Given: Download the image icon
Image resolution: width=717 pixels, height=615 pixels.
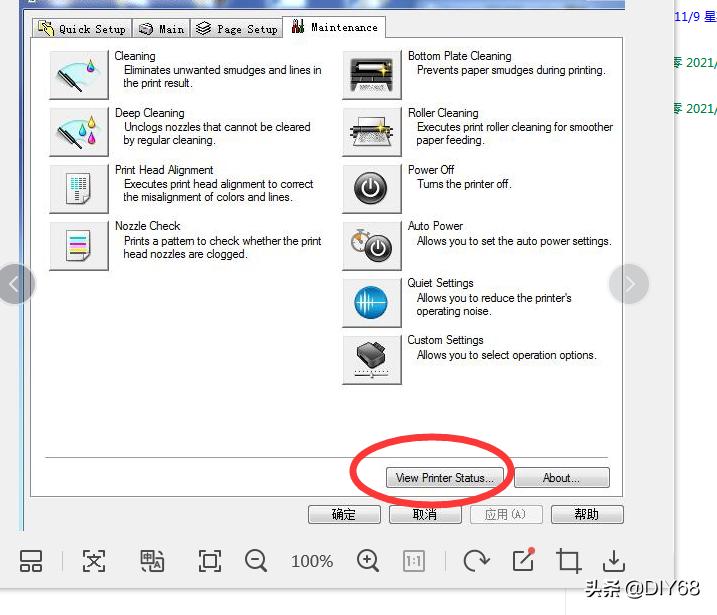Looking at the screenshot, I should (613, 561).
